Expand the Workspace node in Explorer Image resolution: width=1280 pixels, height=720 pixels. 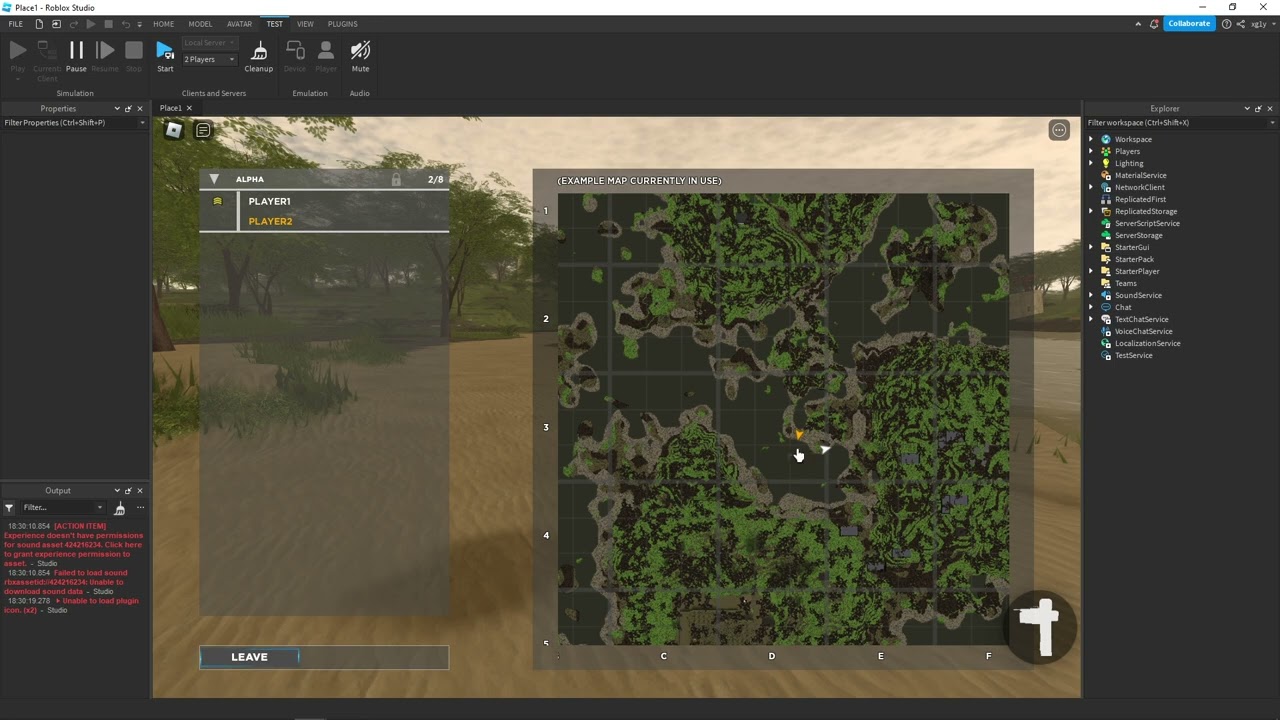pos(1091,139)
